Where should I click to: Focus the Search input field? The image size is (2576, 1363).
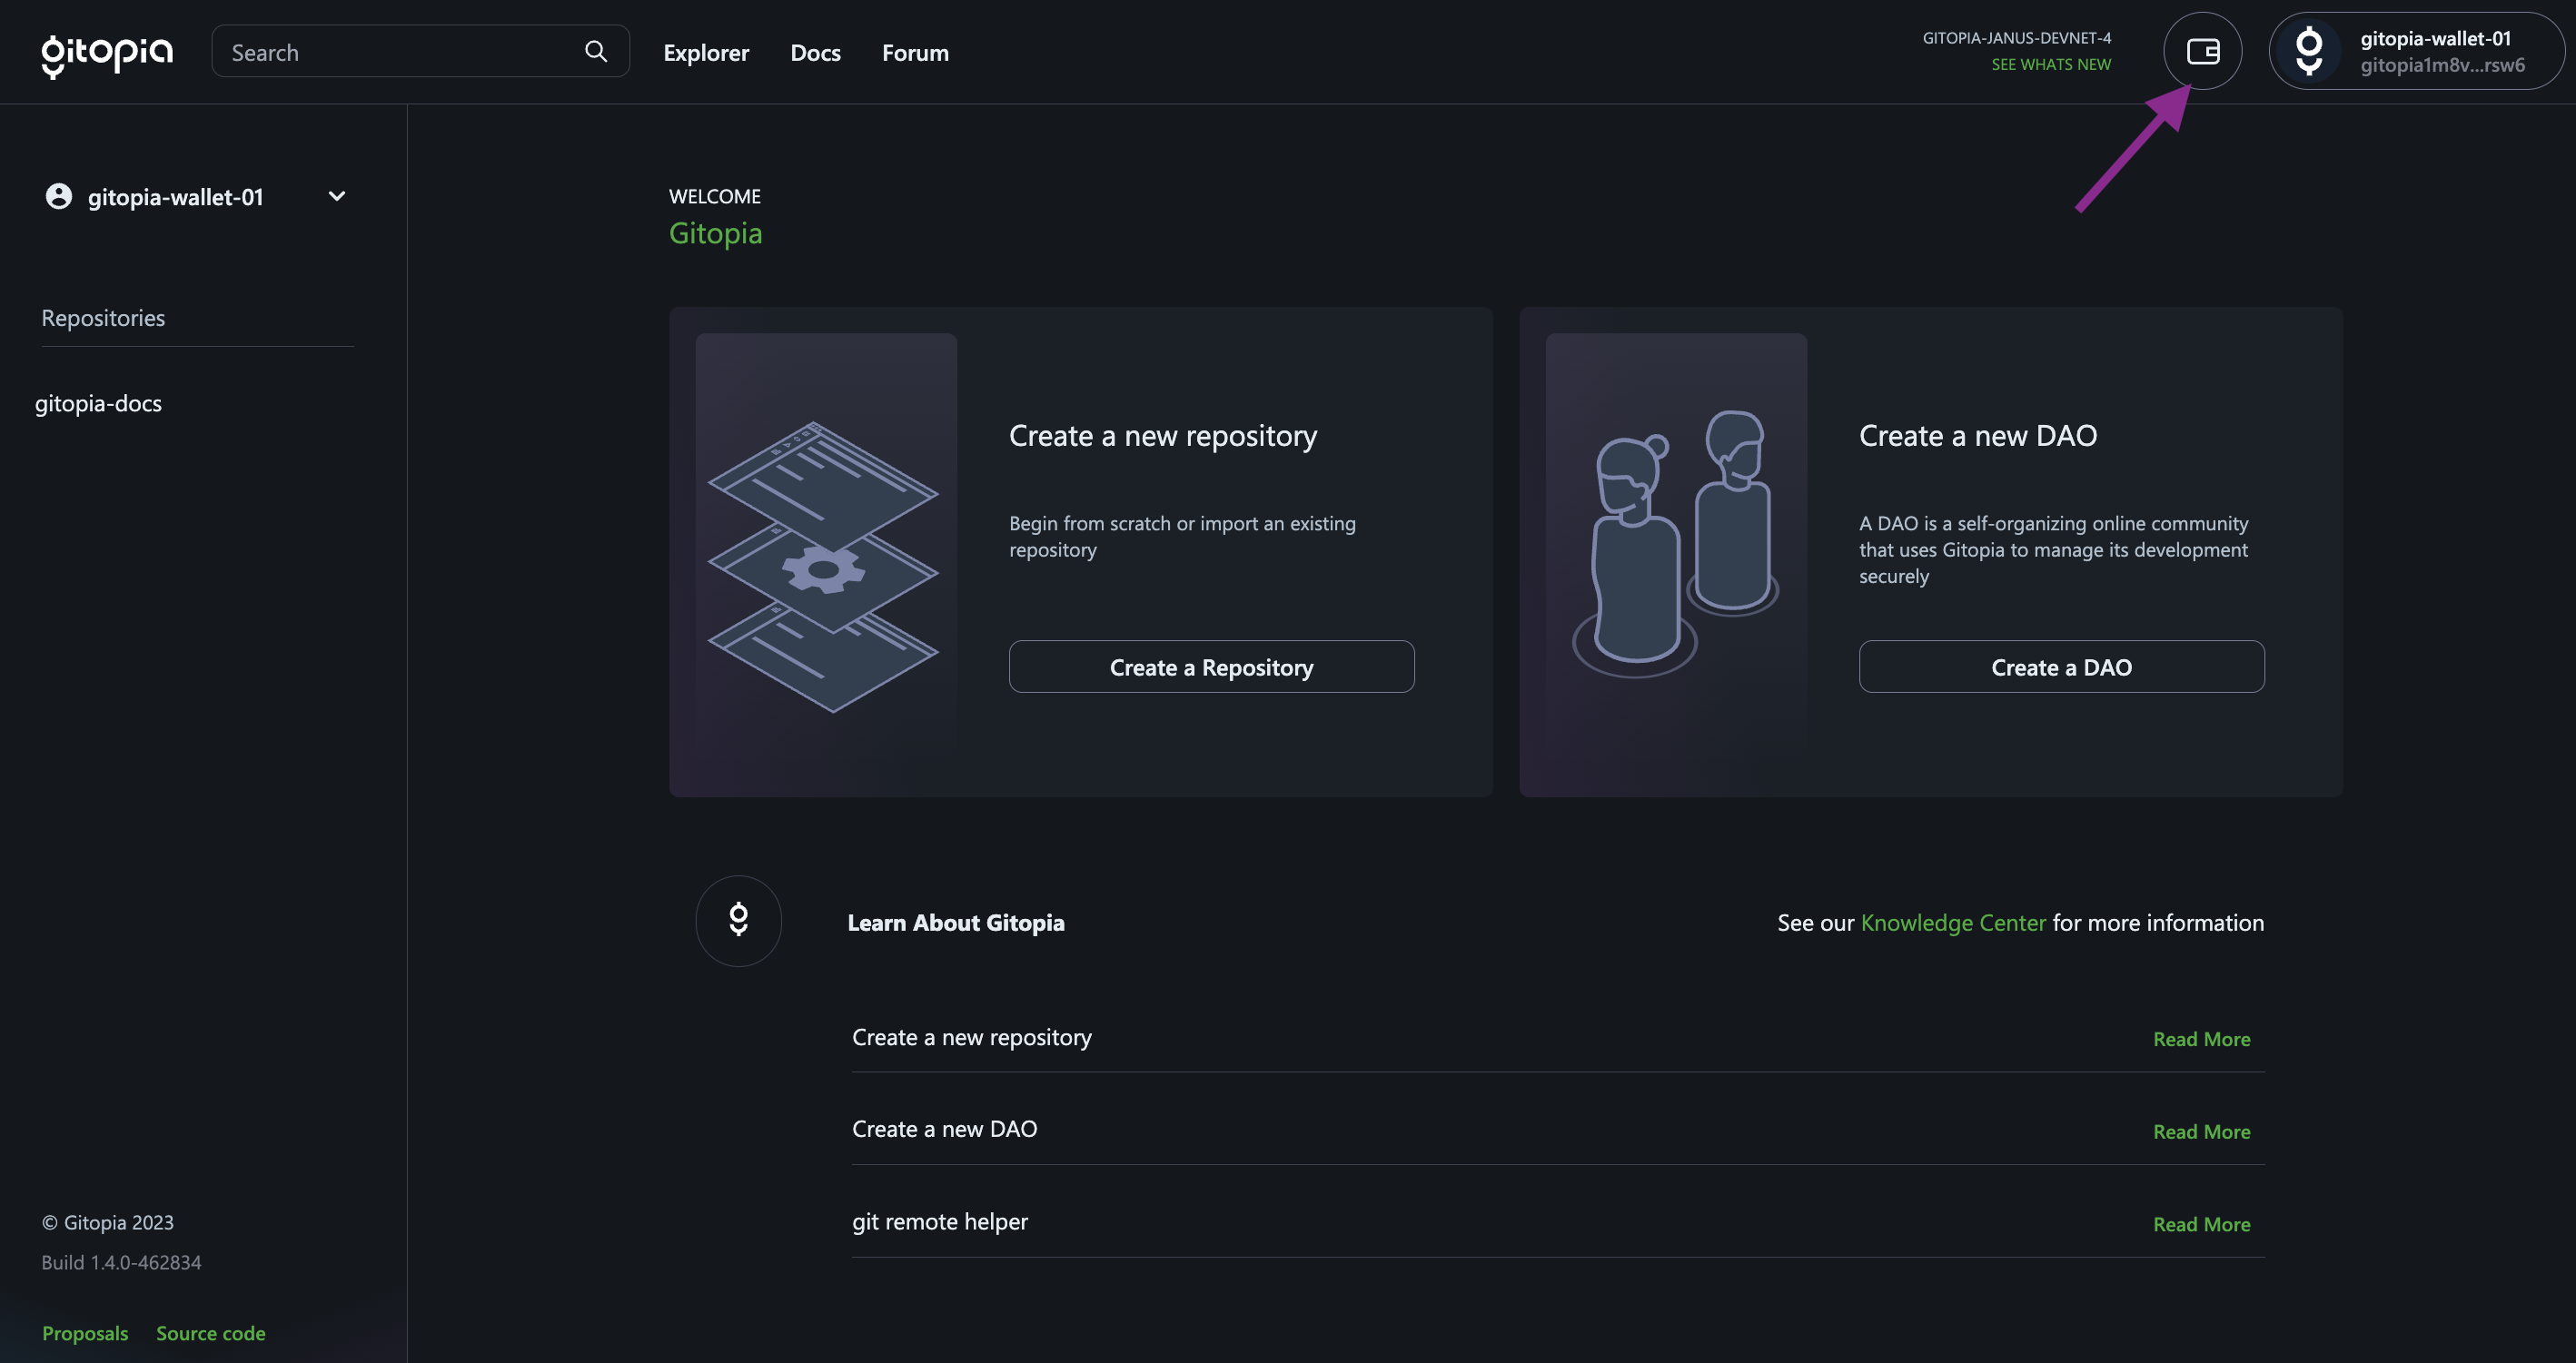(420, 51)
